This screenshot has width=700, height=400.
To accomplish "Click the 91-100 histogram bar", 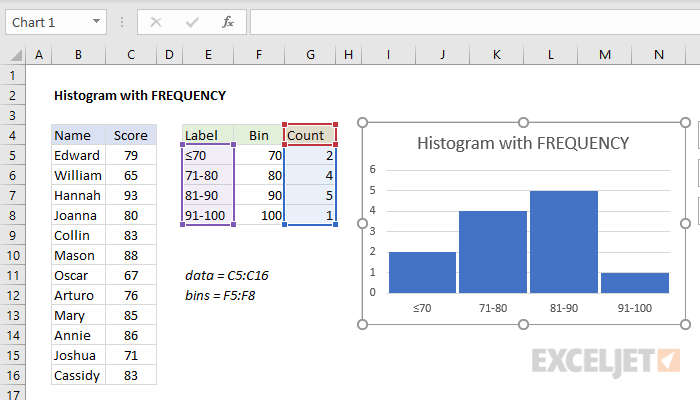I will click(x=635, y=283).
